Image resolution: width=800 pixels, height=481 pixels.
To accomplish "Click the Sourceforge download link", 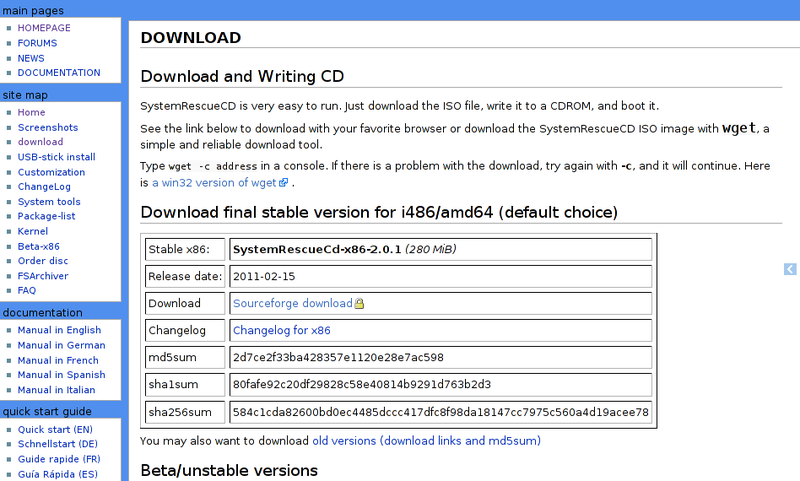I will 292,303.
